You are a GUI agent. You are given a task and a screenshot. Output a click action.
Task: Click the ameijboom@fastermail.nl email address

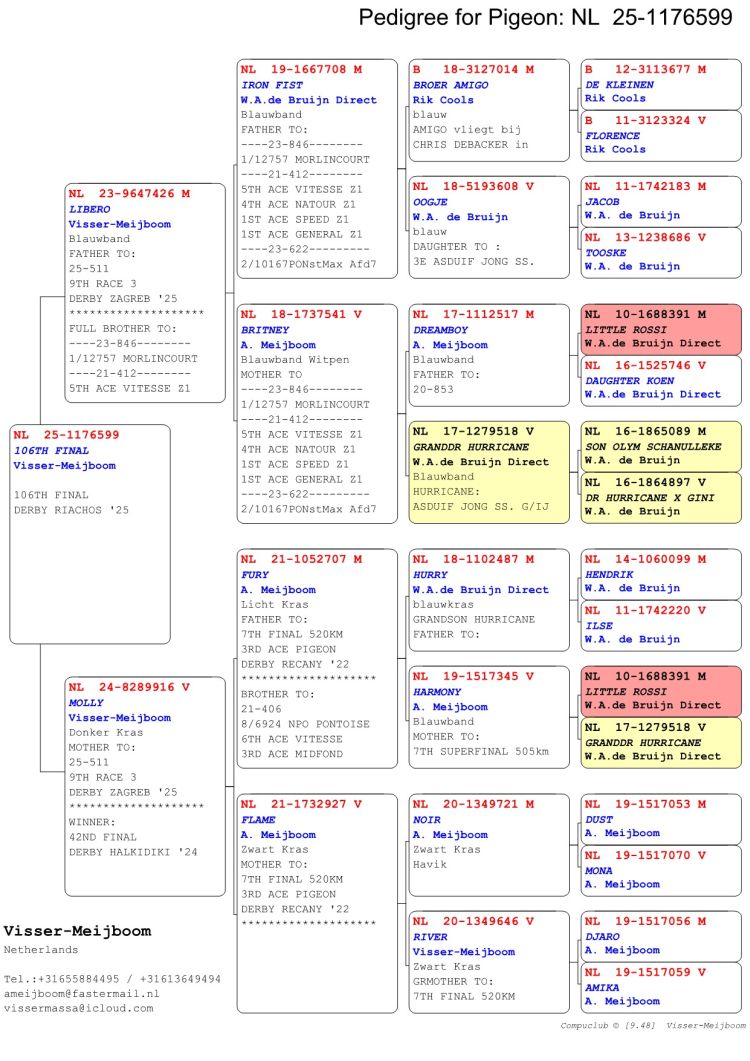(x=82, y=994)
